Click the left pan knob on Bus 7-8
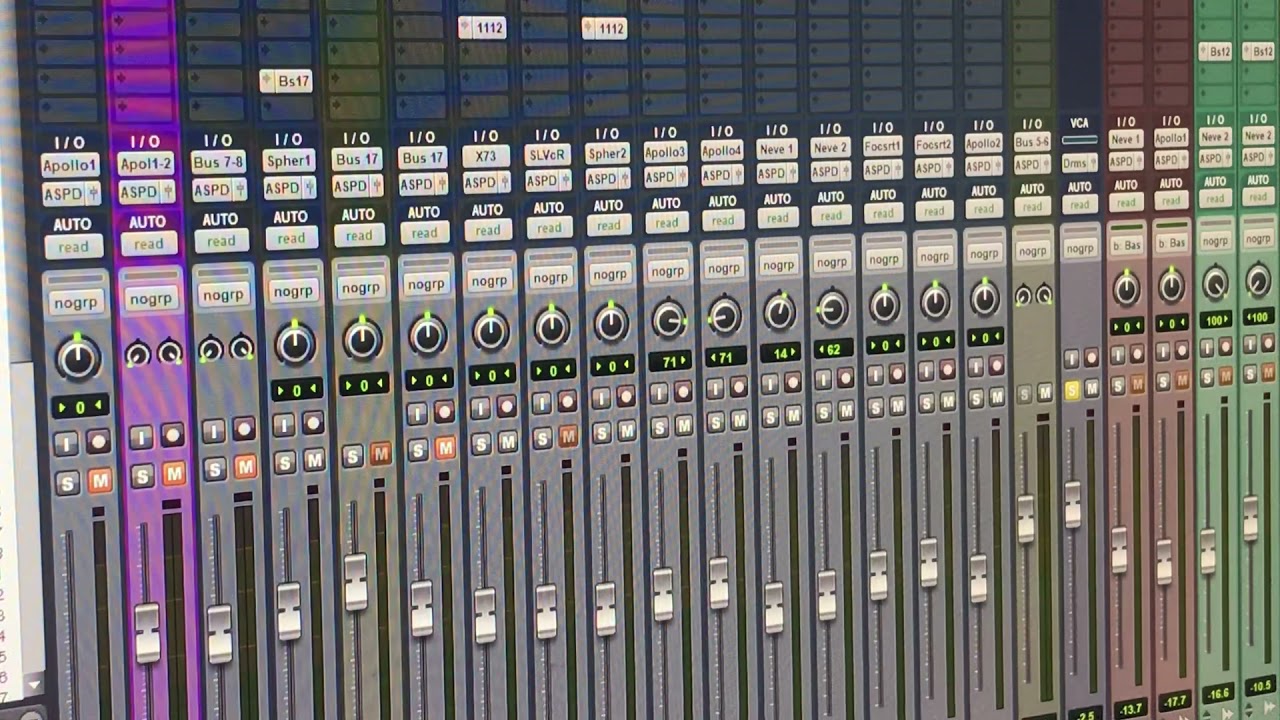1280x720 pixels. 210,350
